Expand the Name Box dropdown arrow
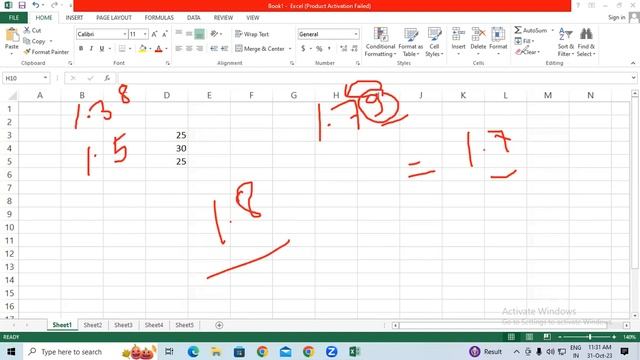This screenshot has height=360, width=640. click(x=45, y=78)
